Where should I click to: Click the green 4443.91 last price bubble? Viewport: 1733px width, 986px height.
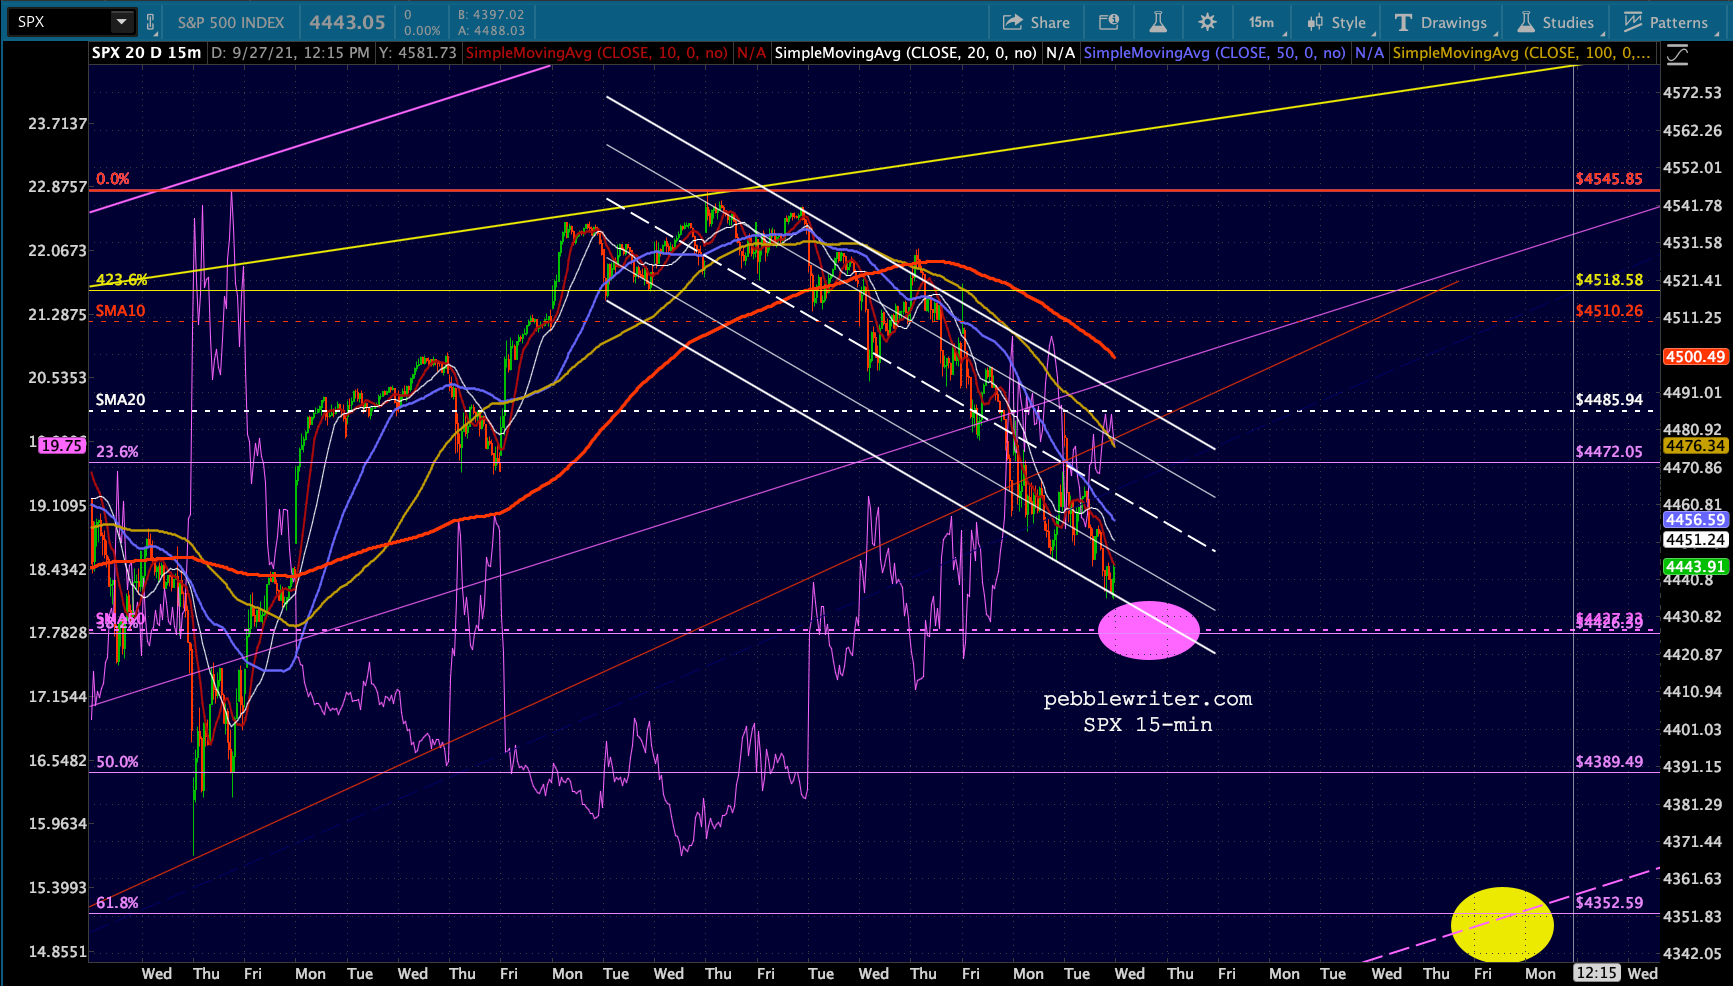coord(1695,567)
